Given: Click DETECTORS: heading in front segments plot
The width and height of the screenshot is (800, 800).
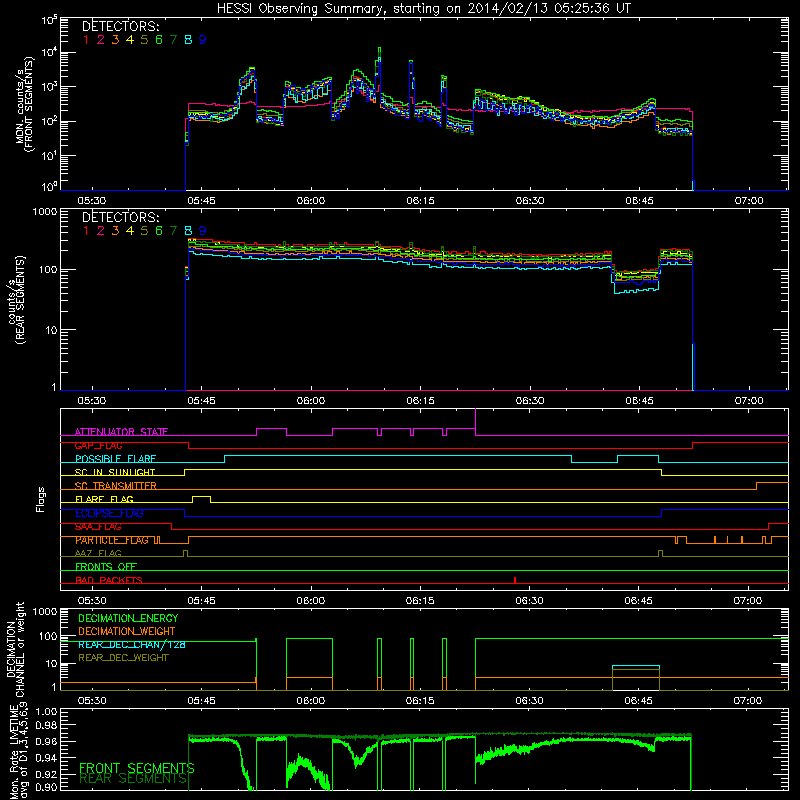Looking at the screenshot, I should coord(121,26).
